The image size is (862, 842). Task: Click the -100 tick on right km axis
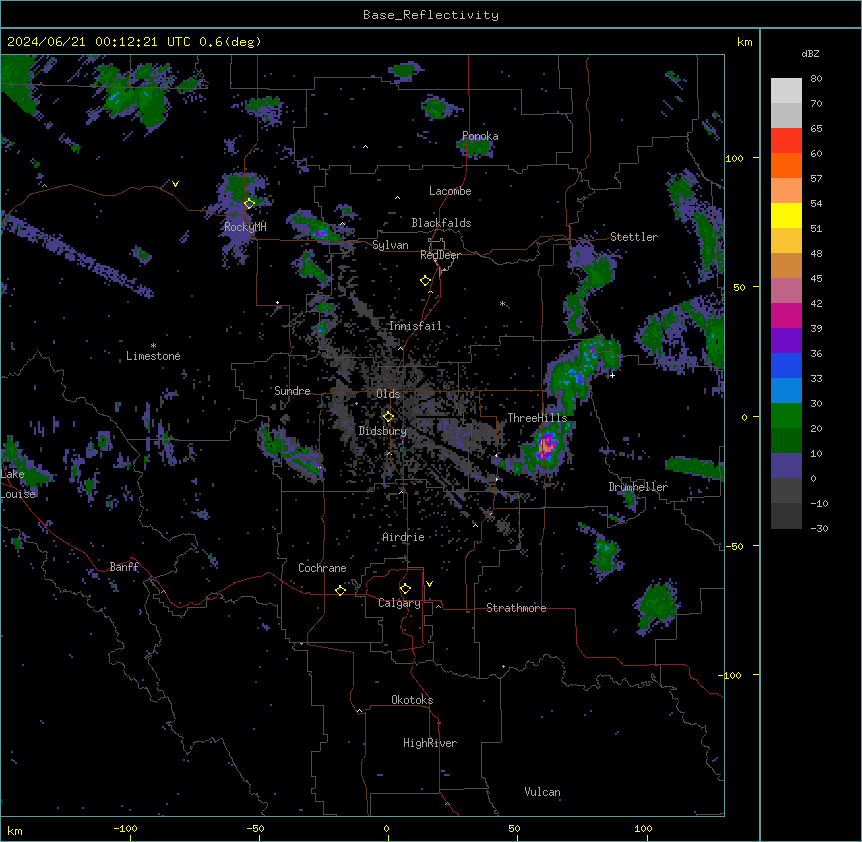(731, 675)
